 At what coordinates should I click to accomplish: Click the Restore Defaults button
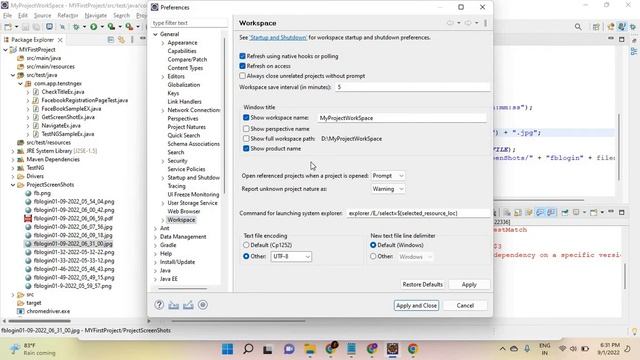click(x=422, y=284)
